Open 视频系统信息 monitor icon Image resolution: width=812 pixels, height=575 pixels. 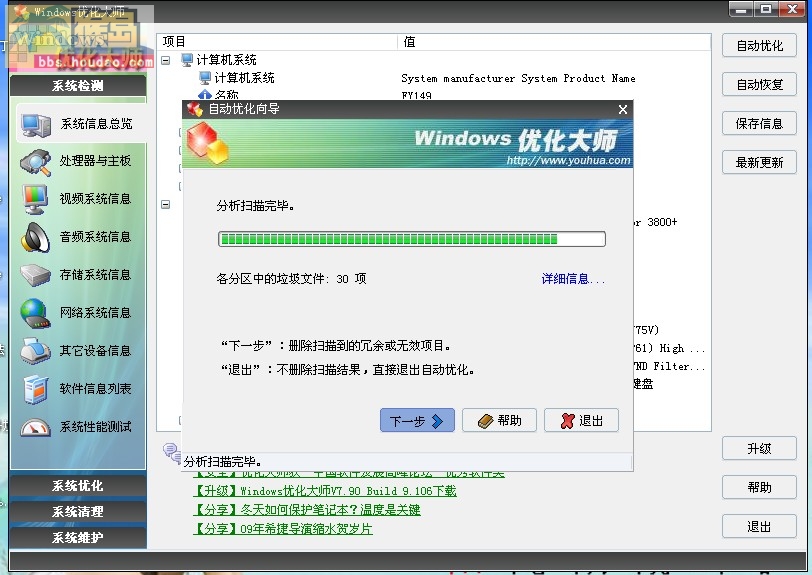pos(35,199)
